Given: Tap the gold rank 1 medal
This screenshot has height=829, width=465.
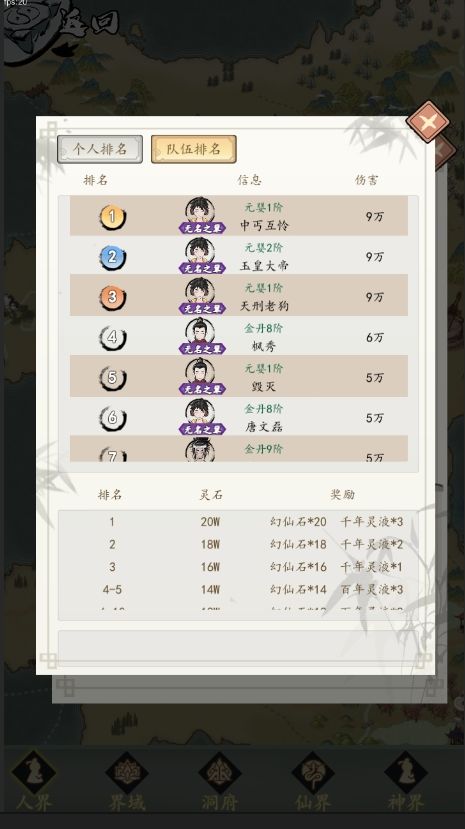Looking at the screenshot, I should coord(112,217).
